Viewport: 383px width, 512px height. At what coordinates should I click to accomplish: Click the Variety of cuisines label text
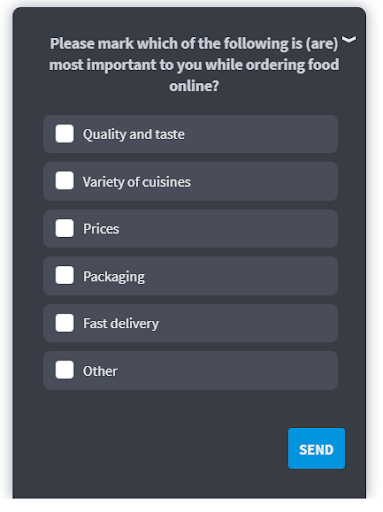pyautogui.click(x=137, y=182)
